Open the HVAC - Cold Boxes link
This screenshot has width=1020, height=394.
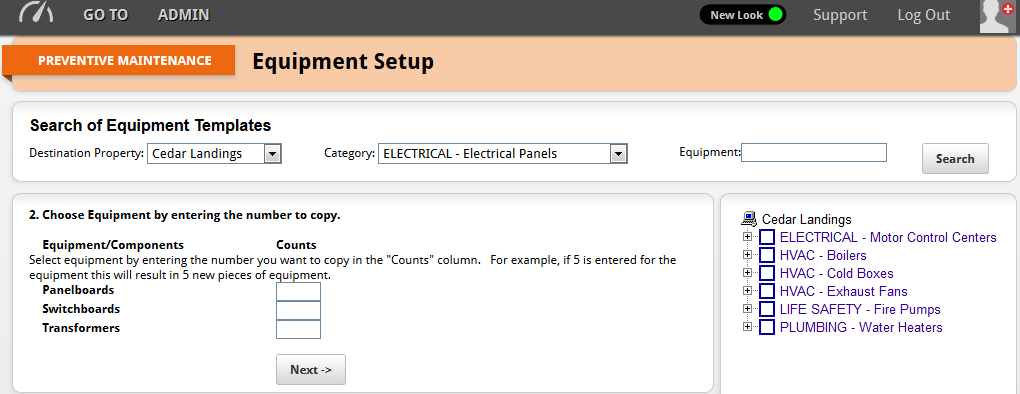click(x=837, y=273)
